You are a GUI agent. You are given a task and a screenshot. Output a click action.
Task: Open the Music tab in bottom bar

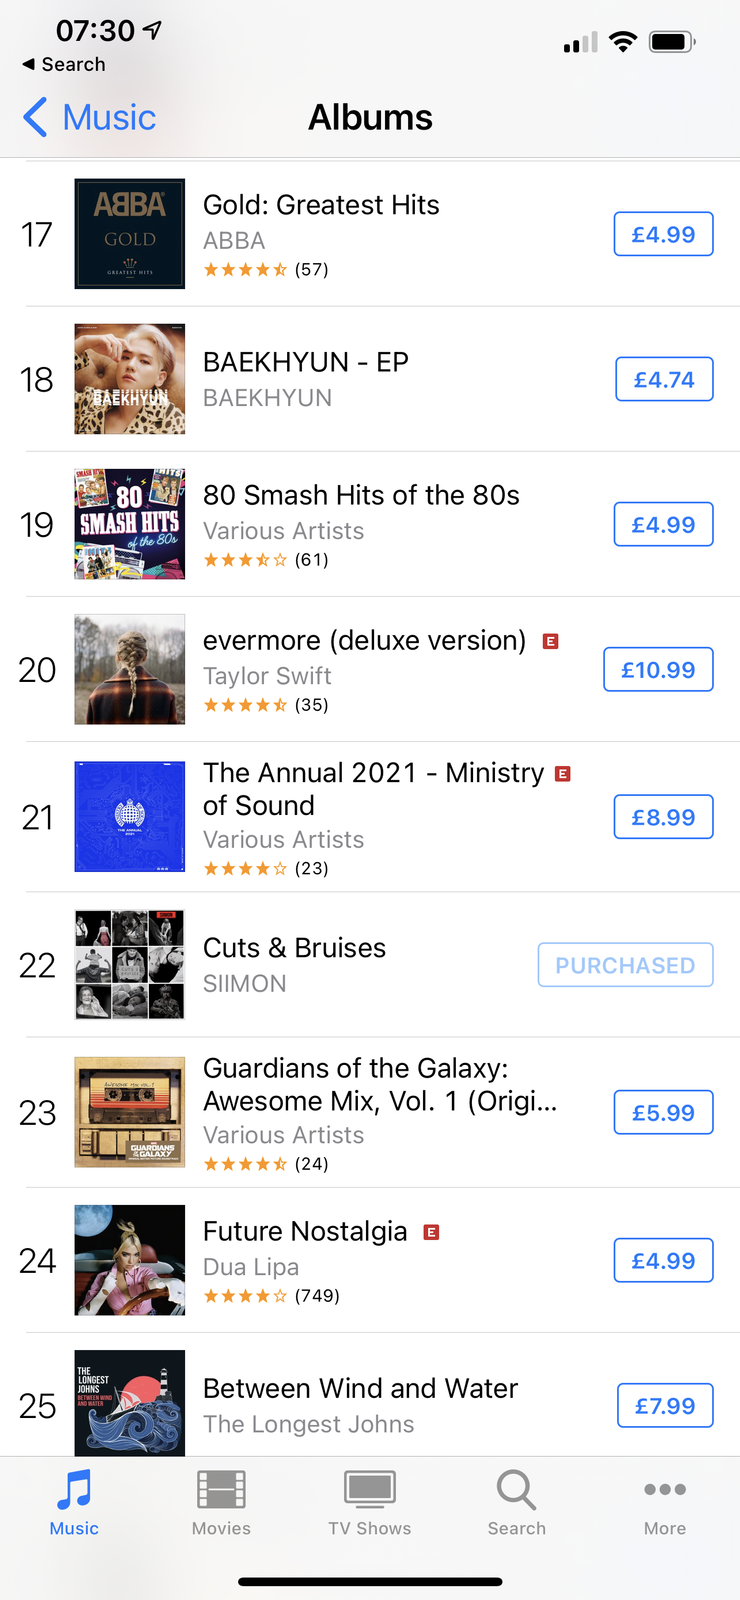coord(74,1502)
